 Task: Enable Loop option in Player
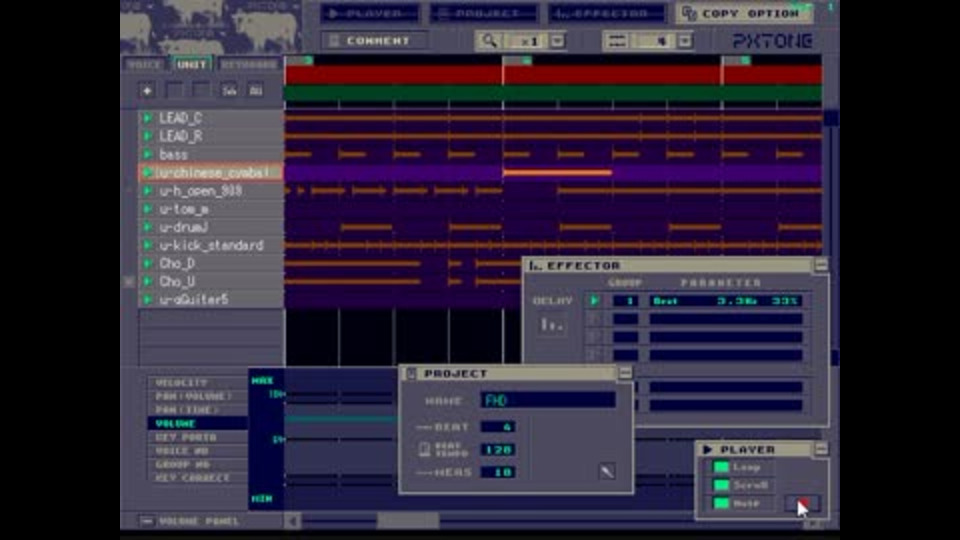tap(721, 467)
